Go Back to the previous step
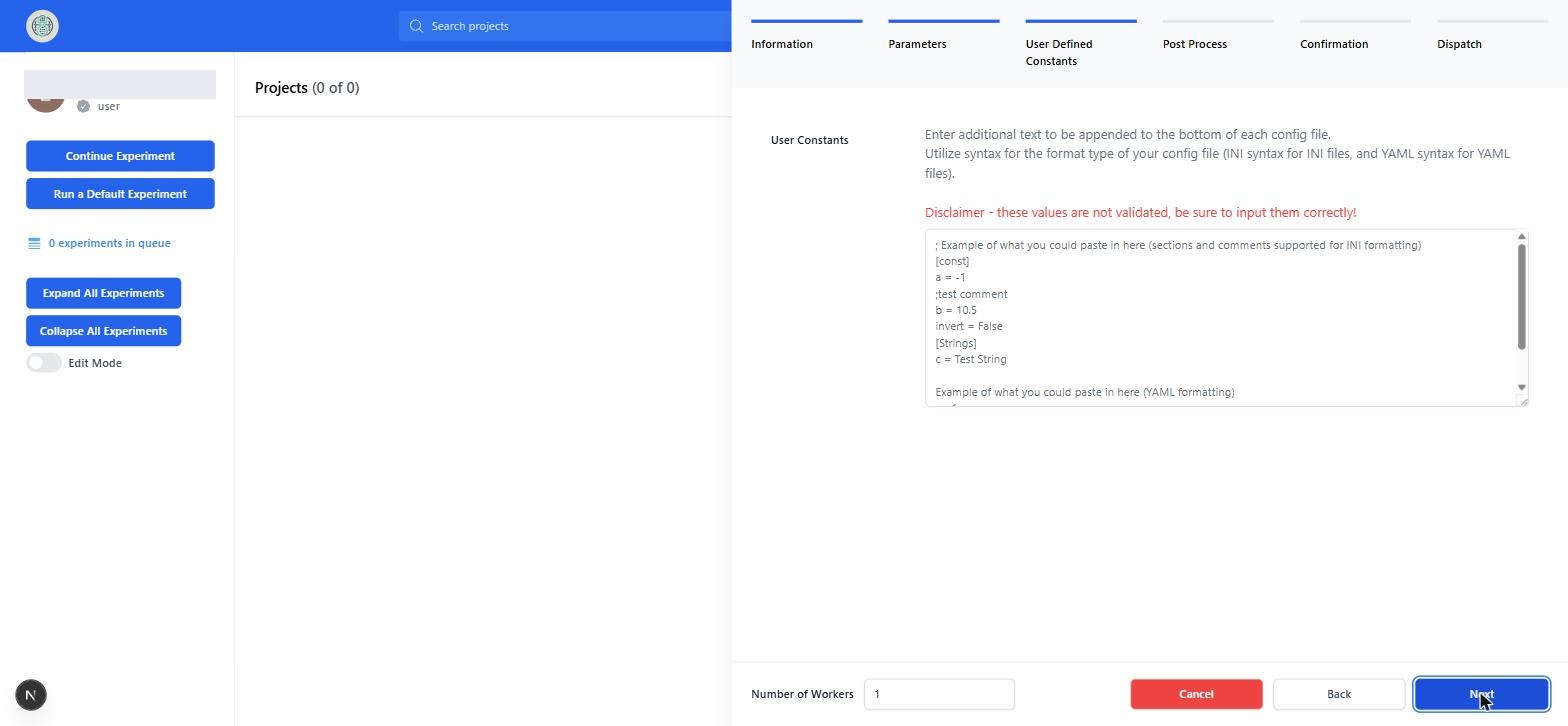This screenshot has width=1568, height=726. [1338, 694]
